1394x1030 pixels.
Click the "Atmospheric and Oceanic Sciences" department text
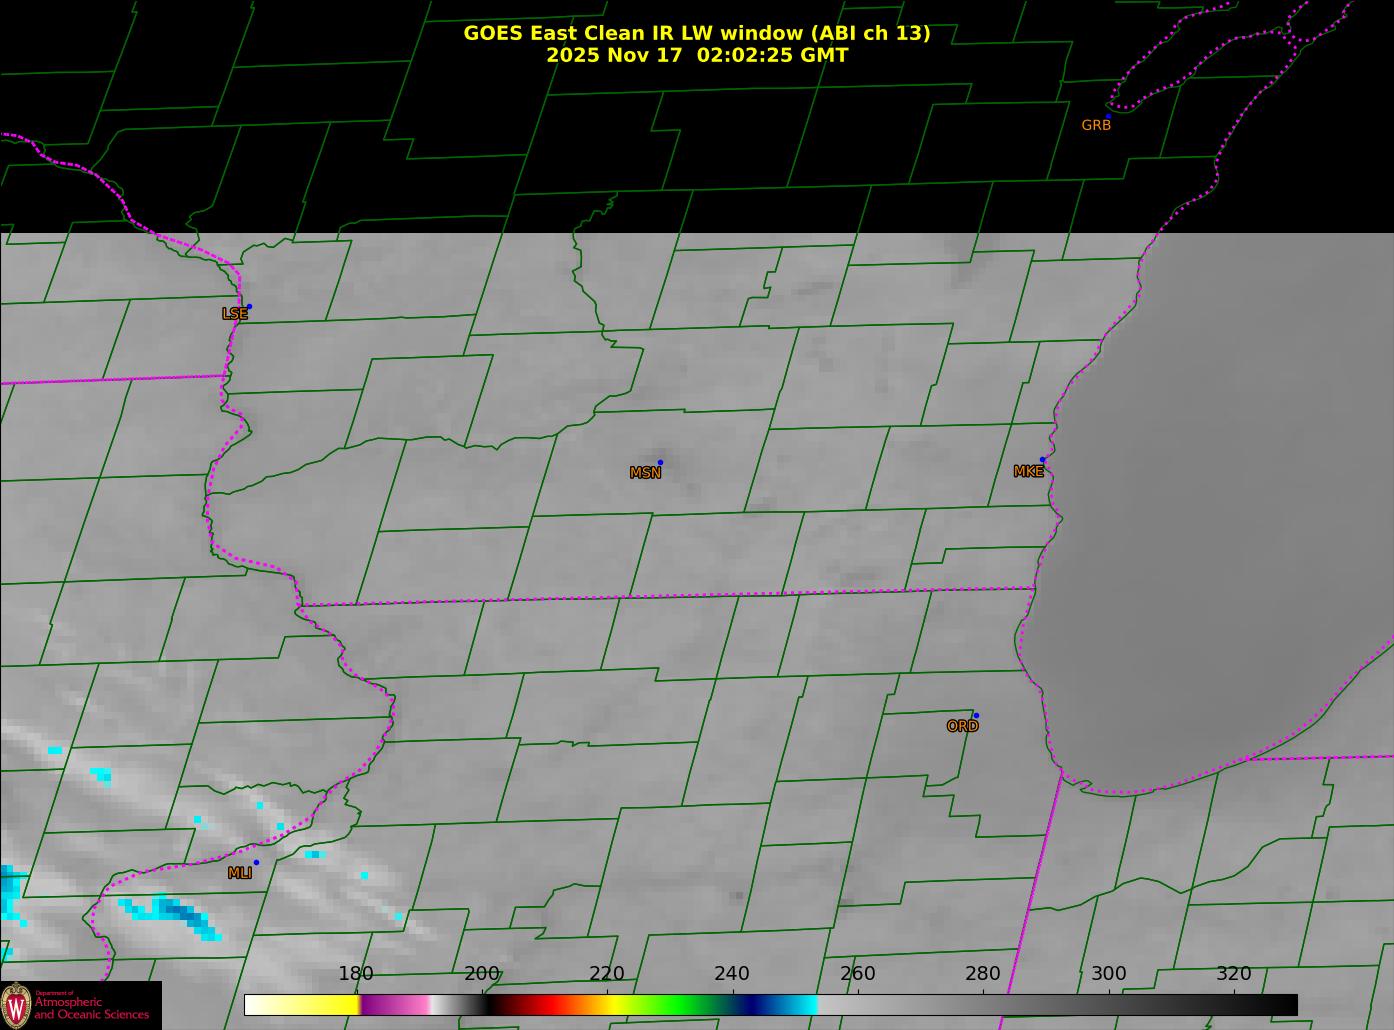pos(91,1008)
